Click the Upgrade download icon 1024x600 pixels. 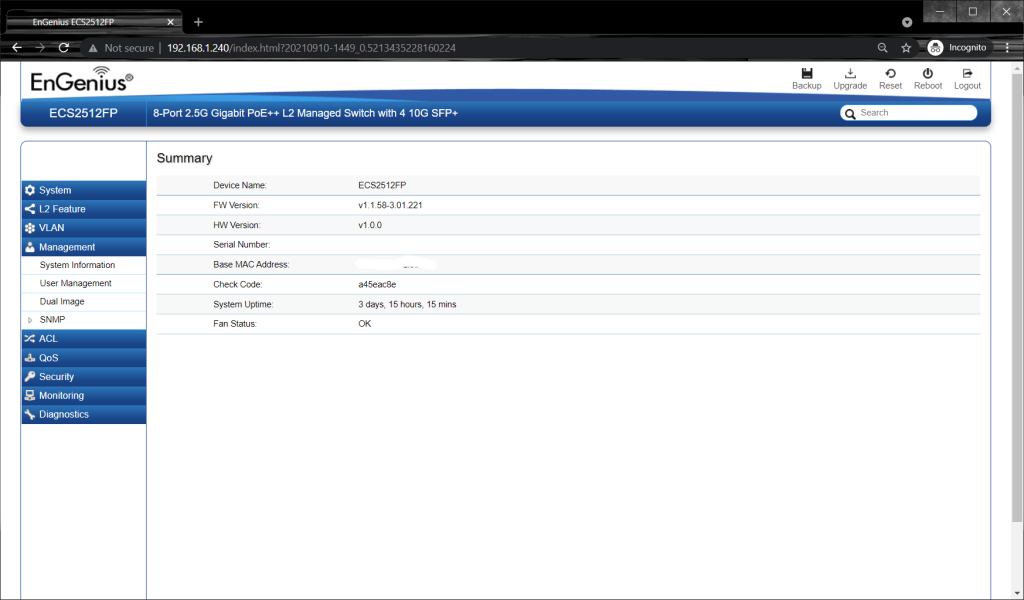click(850, 73)
